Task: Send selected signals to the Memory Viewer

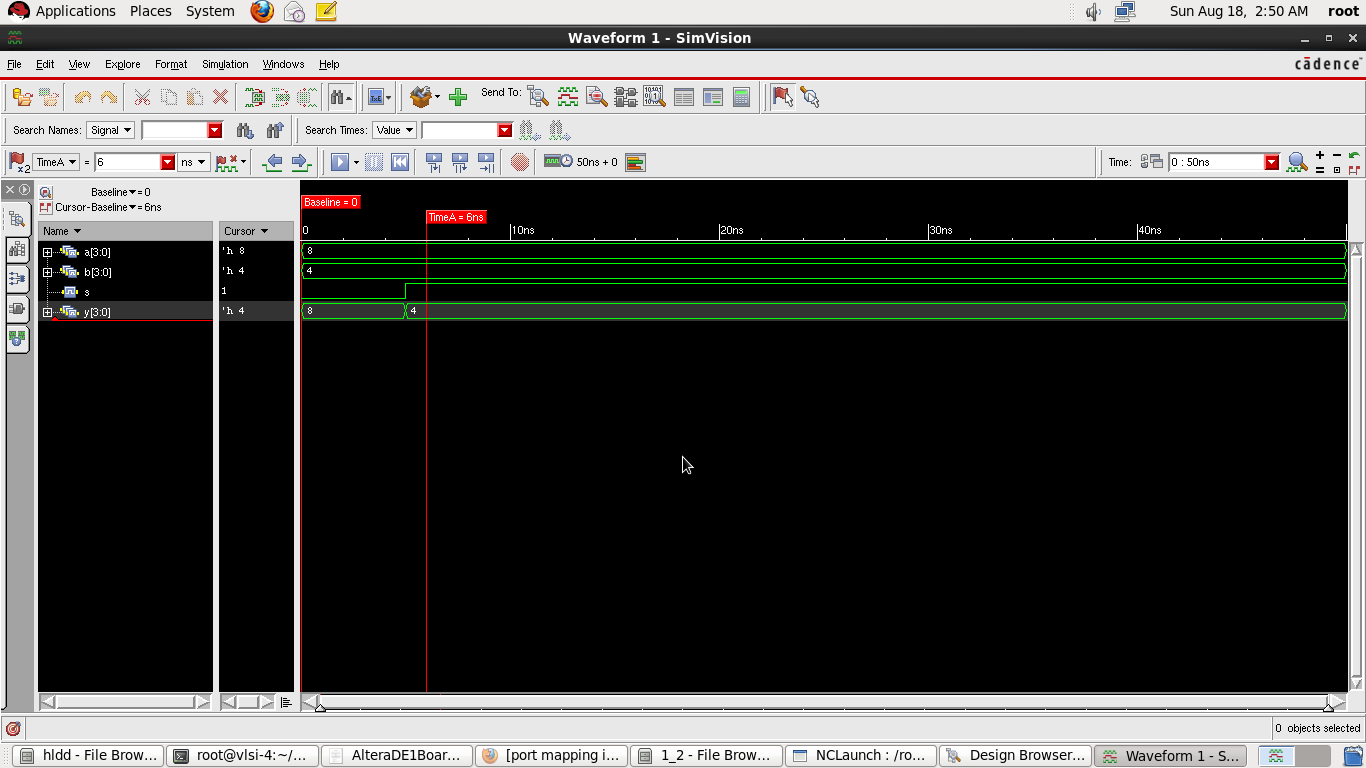Action: point(655,96)
